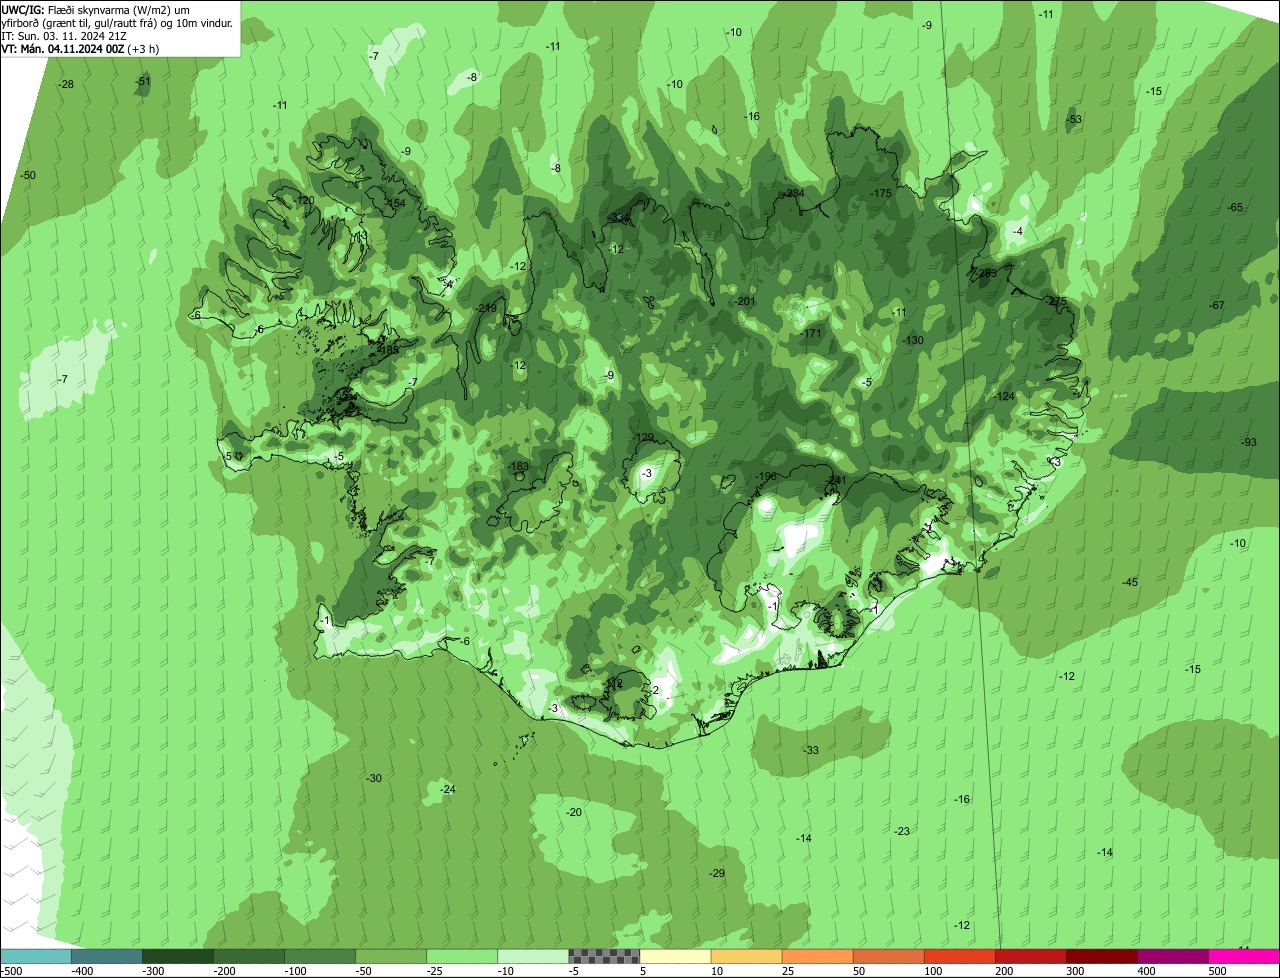This screenshot has width=1280, height=978.
Task: Select the yellow-orange 10 to 25 swatch
Action: (746, 956)
